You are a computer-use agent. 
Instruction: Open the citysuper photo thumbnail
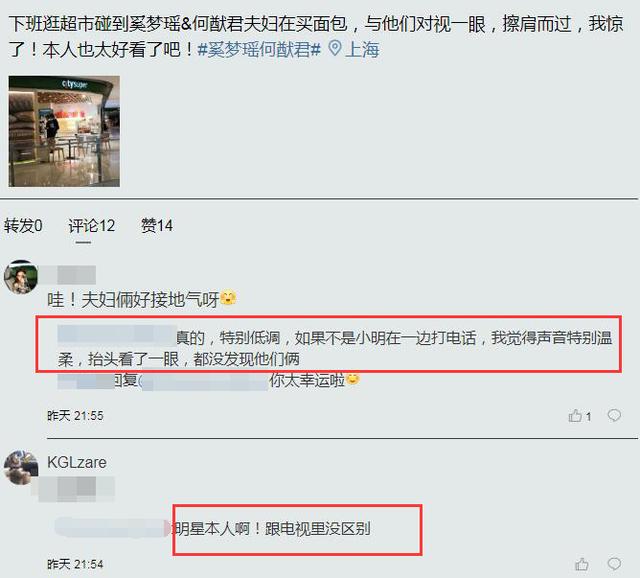tap(64, 131)
